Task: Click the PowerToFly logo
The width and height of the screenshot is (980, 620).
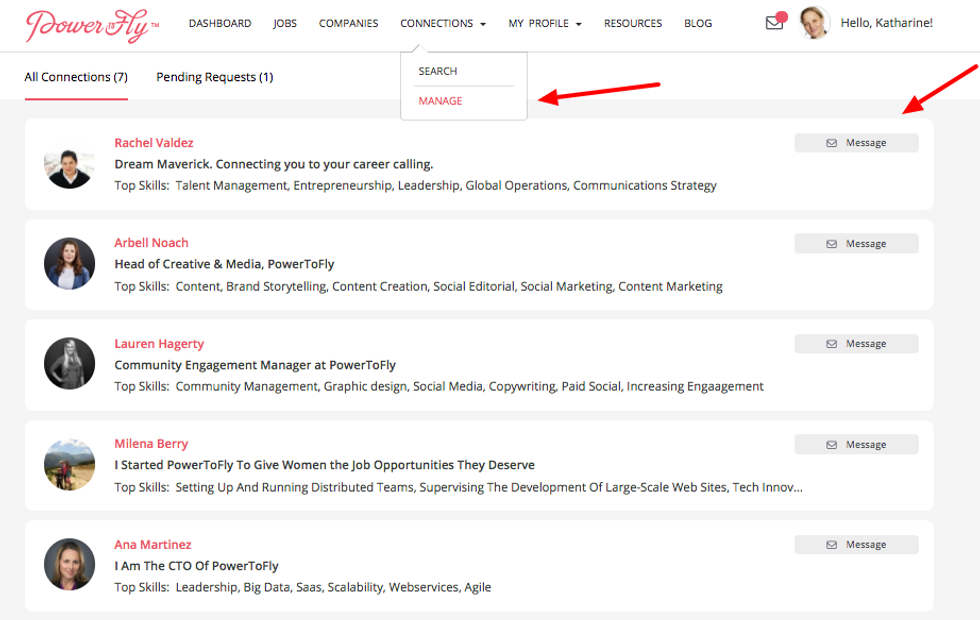Action: [x=91, y=25]
